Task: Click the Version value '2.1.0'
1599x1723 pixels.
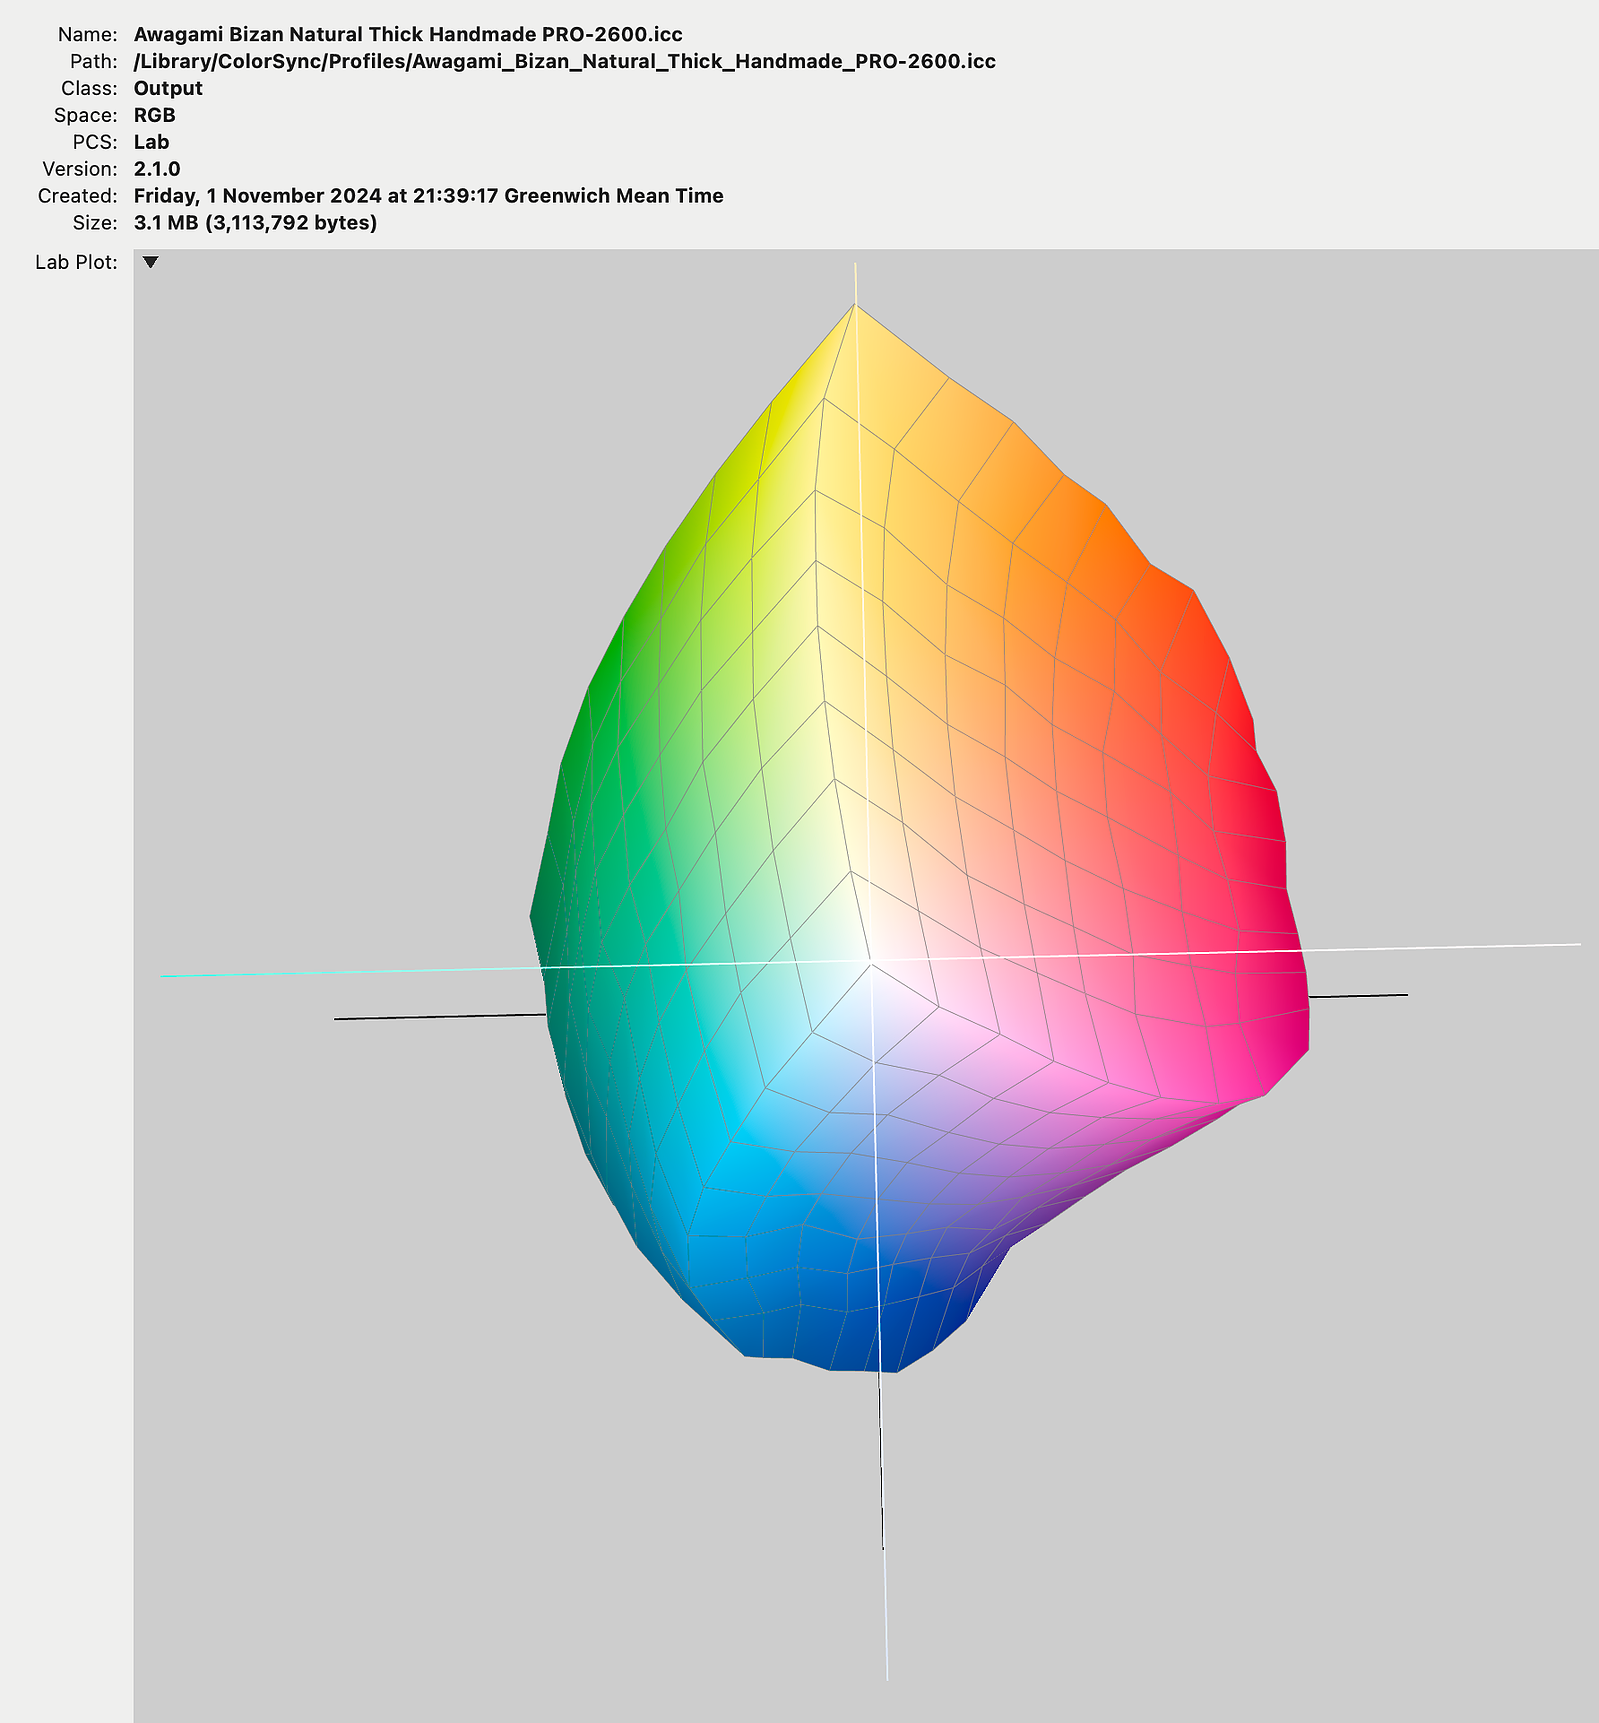Action: (x=157, y=169)
